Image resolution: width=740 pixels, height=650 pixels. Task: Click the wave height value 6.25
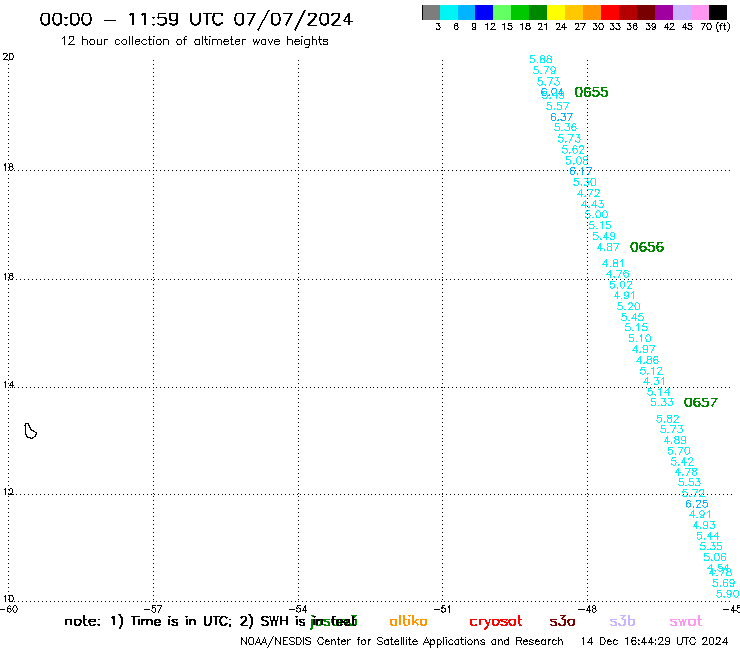coord(697,504)
